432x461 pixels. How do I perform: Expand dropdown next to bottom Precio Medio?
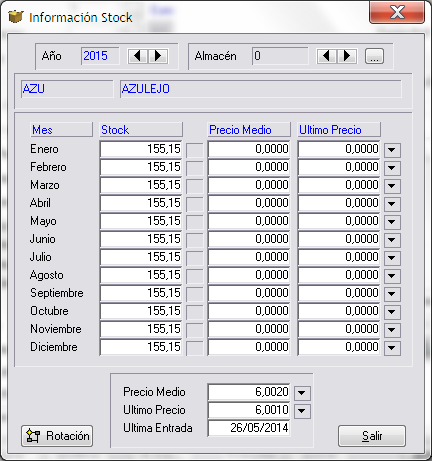(302, 393)
